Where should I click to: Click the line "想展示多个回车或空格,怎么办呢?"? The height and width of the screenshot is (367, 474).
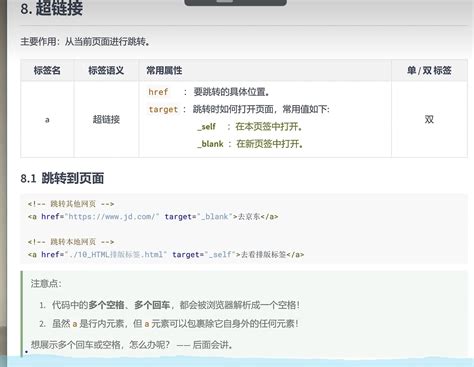101,345
